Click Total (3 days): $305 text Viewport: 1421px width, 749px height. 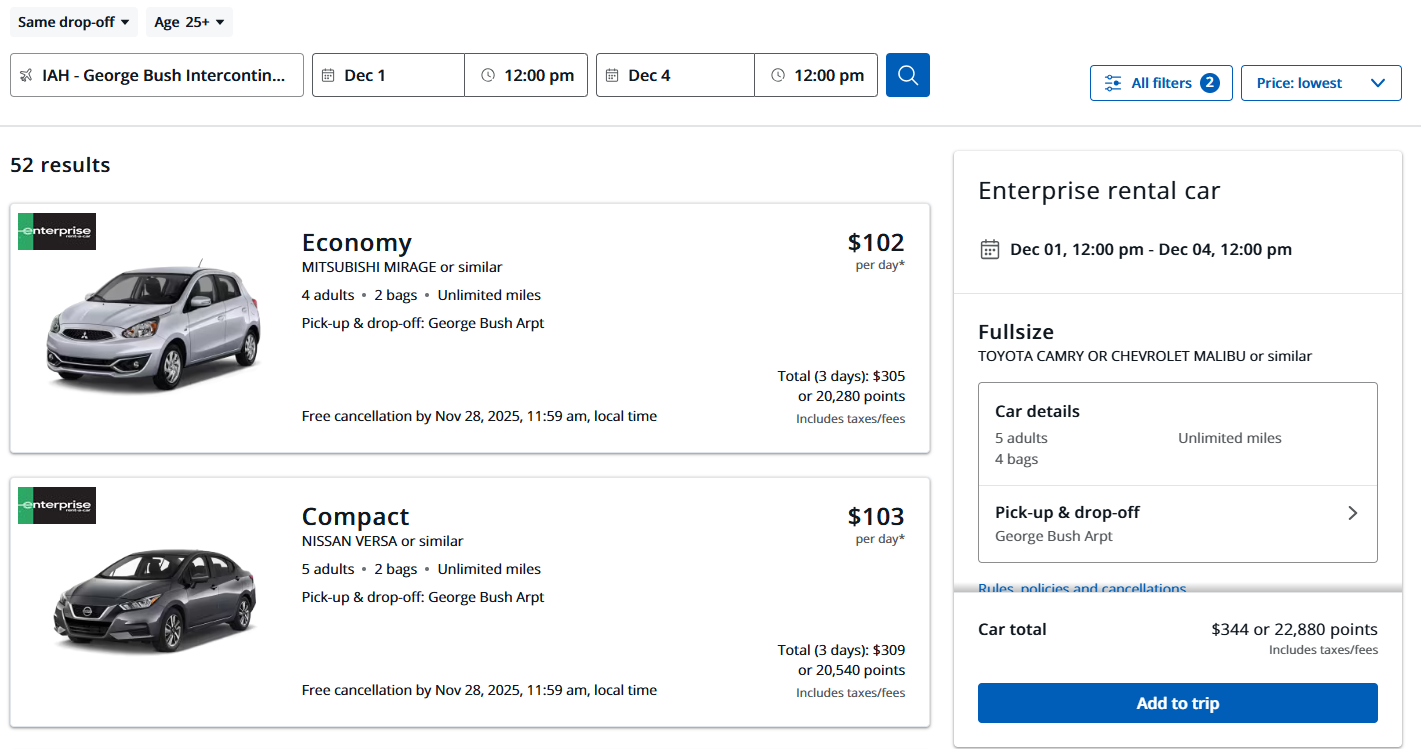841,376
